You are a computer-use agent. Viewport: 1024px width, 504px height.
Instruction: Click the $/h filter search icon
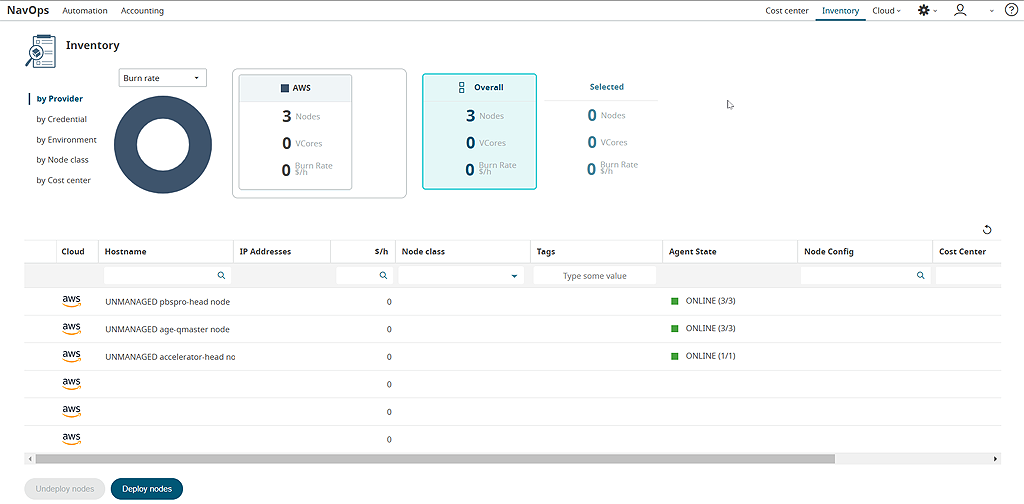click(382, 275)
